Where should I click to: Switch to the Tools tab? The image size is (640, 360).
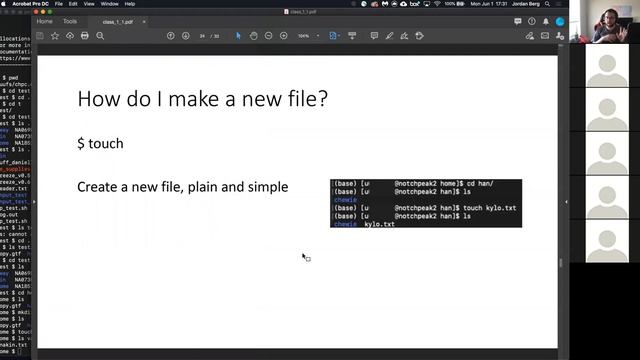(x=70, y=21)
